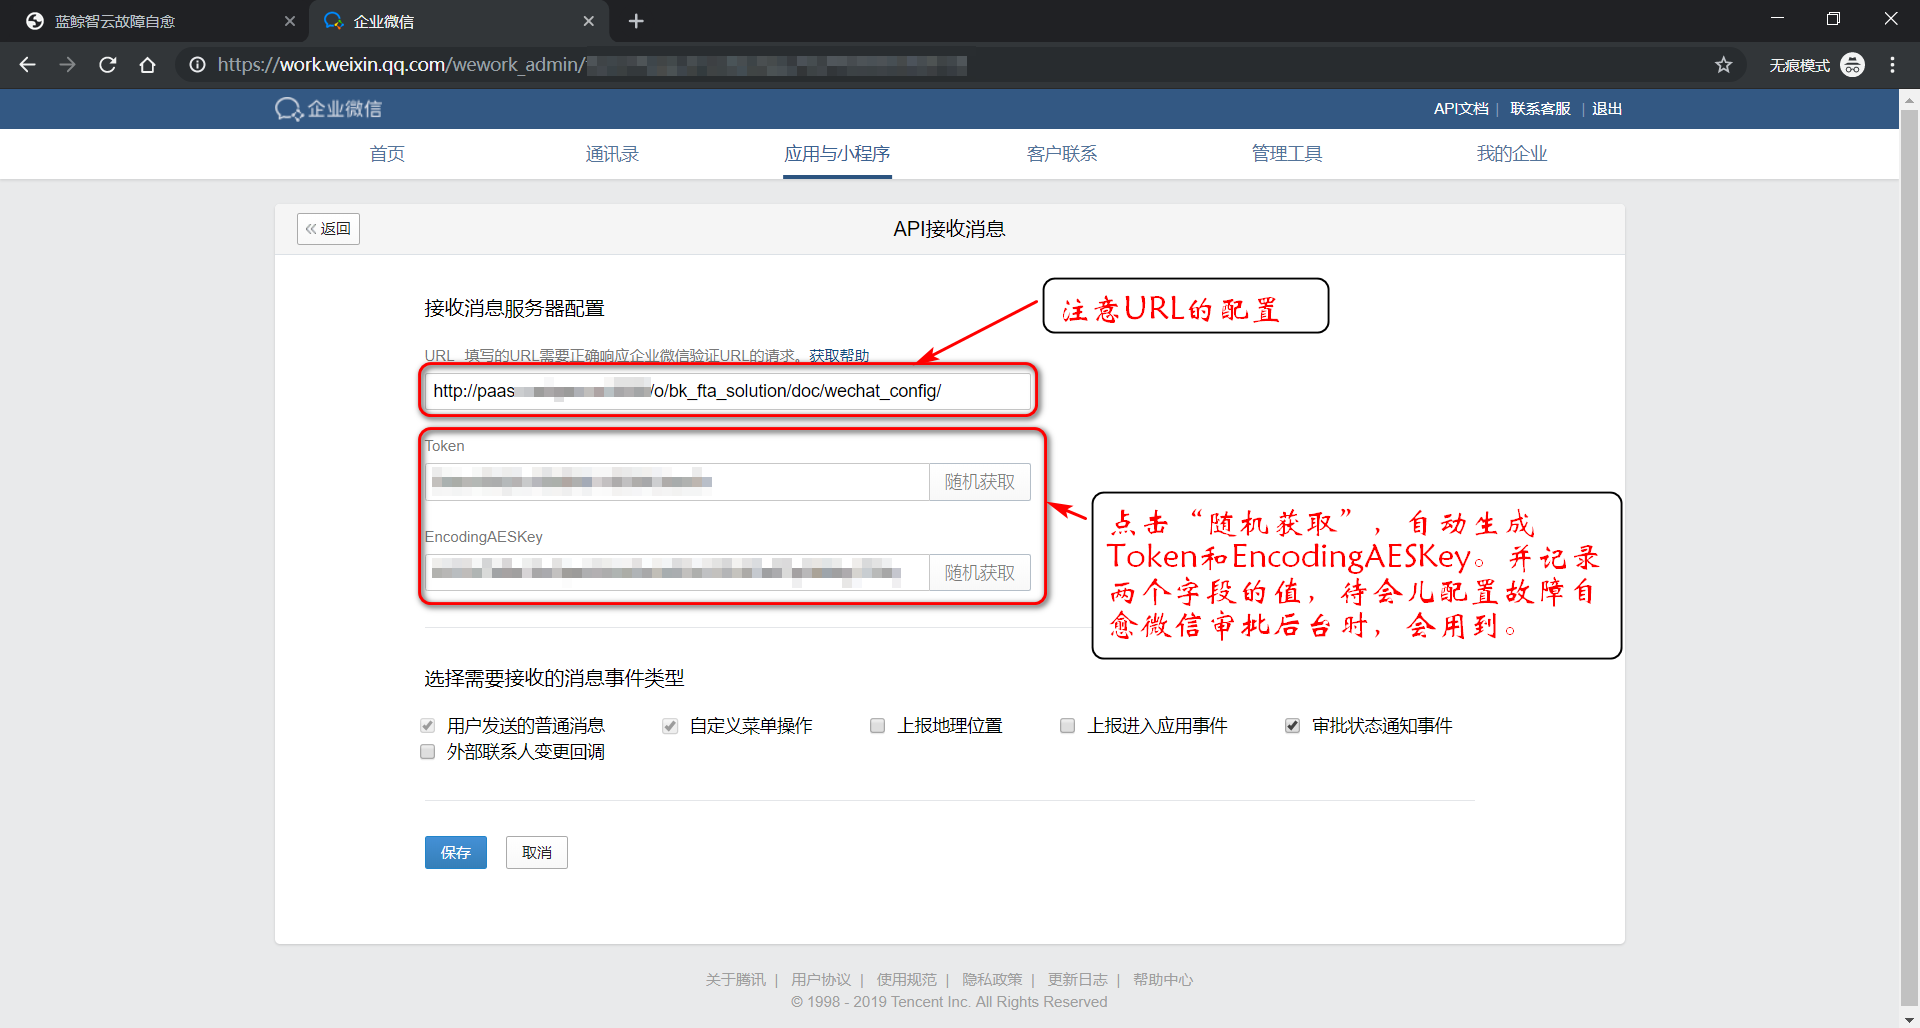Screen dimensions: 1920x1028
Task: Open the 用户协议 footer link
Action: coord(821,980)
